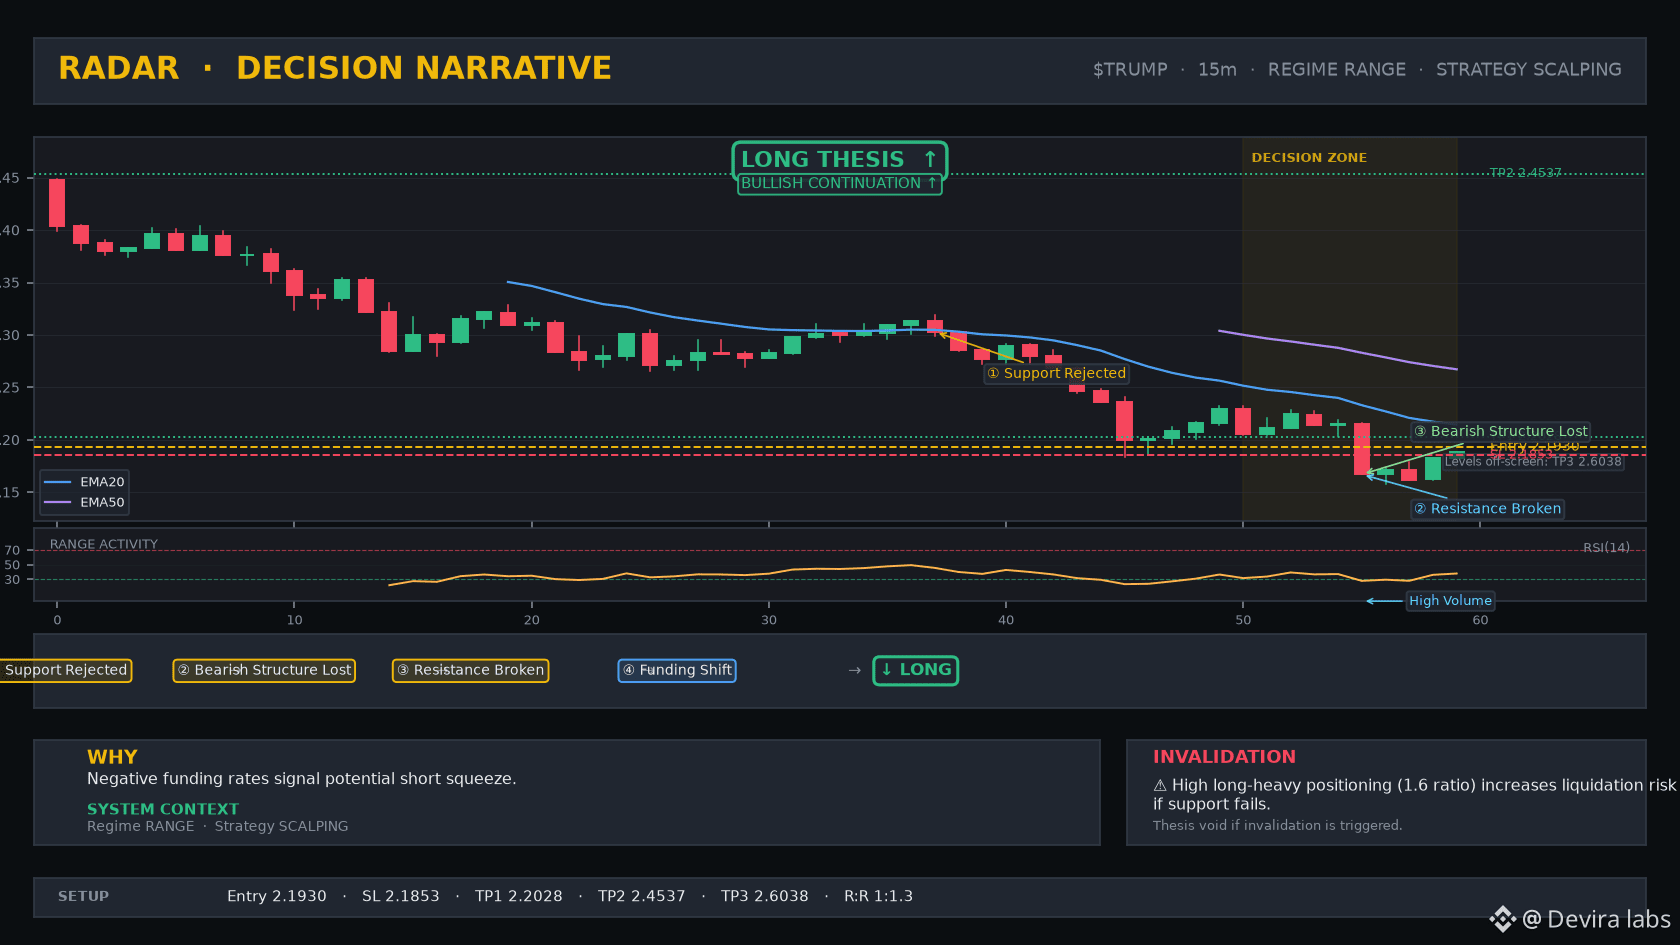Click the Bearish Structure Lost chart annotation
1680x945 pixels.
(x=1500, y=431)
